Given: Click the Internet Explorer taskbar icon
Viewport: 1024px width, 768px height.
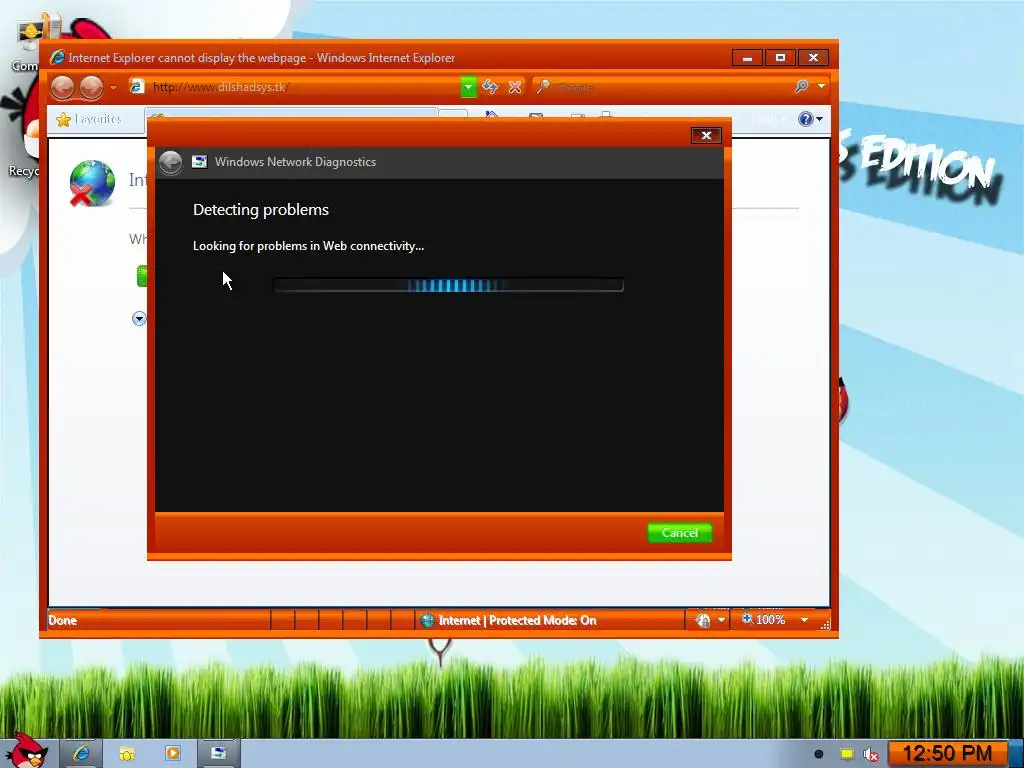Looking at the screenshot, I should coord(81,754).
